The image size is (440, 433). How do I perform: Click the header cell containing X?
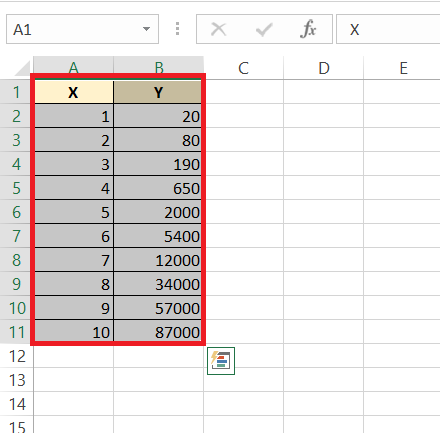point(74,92)
